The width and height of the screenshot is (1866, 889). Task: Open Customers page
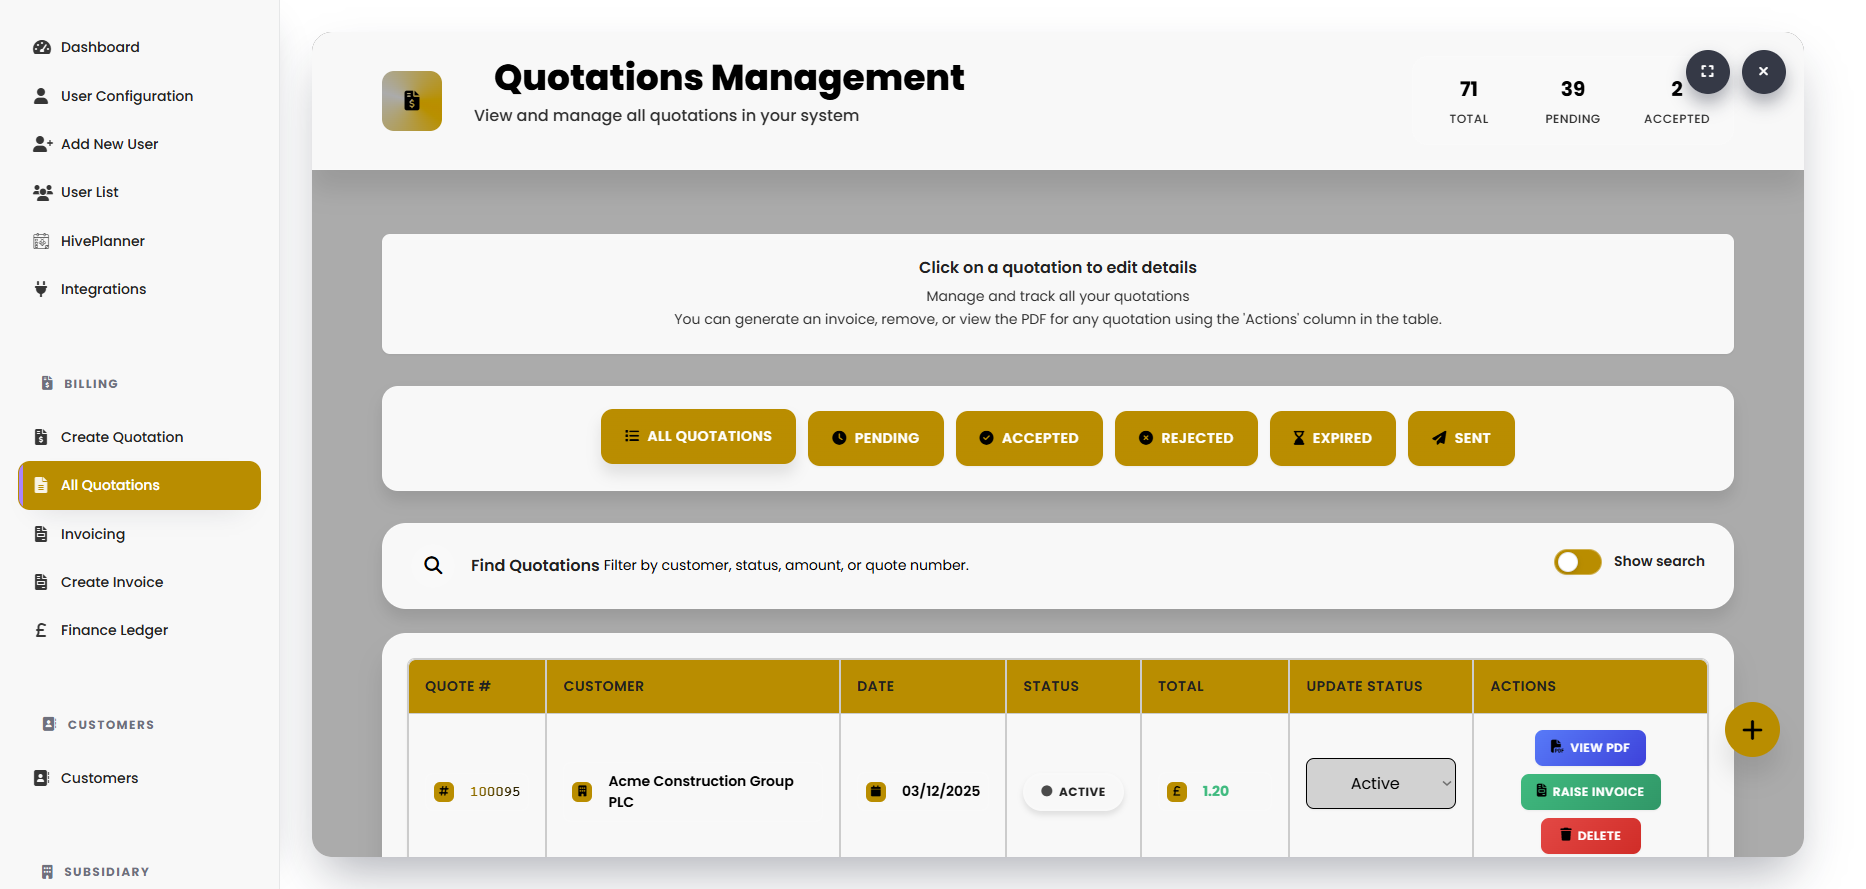tap(99, 778)
